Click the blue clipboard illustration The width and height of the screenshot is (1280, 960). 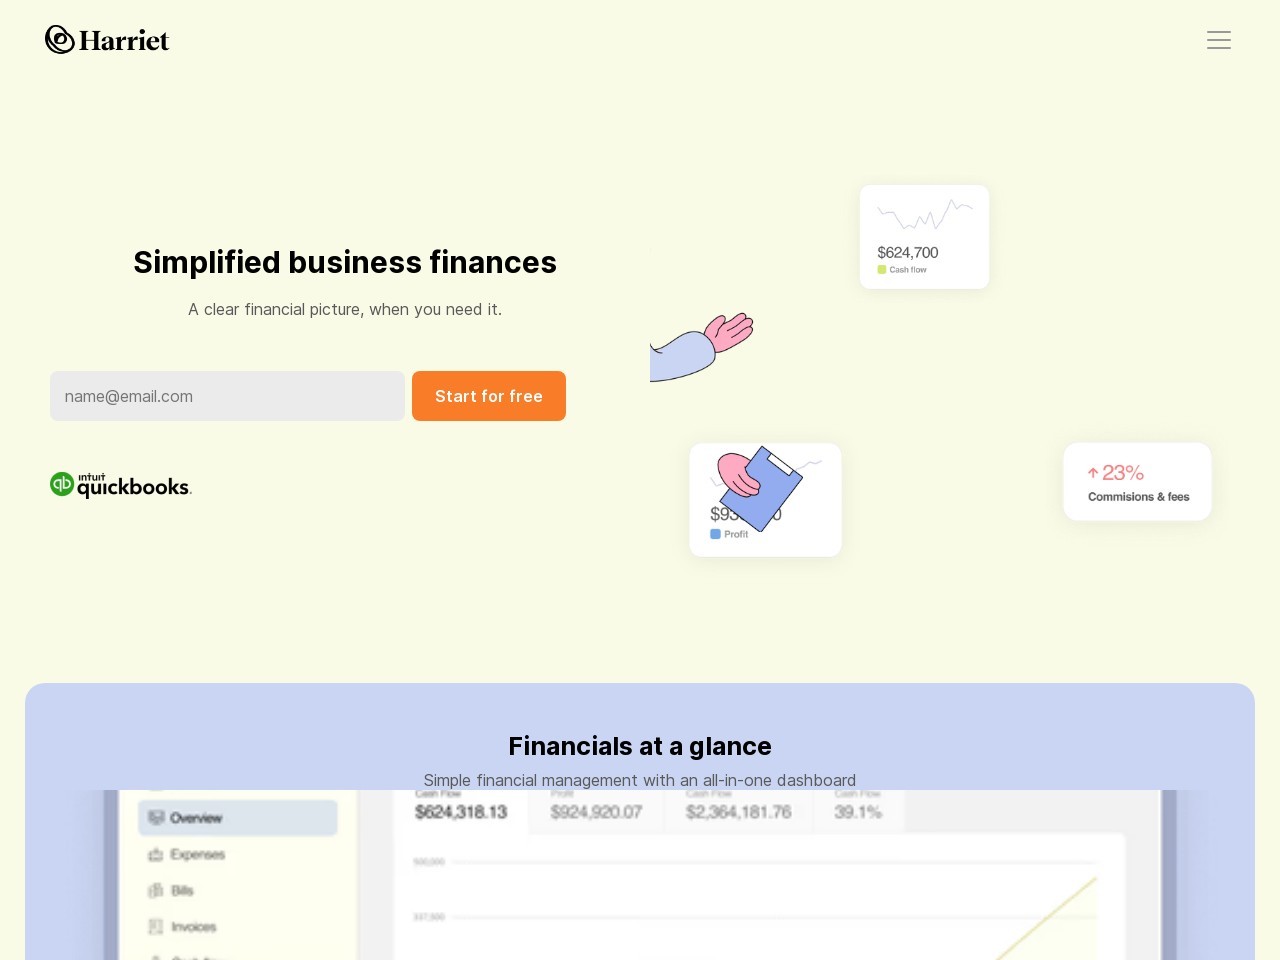click(x=760, y=488)
